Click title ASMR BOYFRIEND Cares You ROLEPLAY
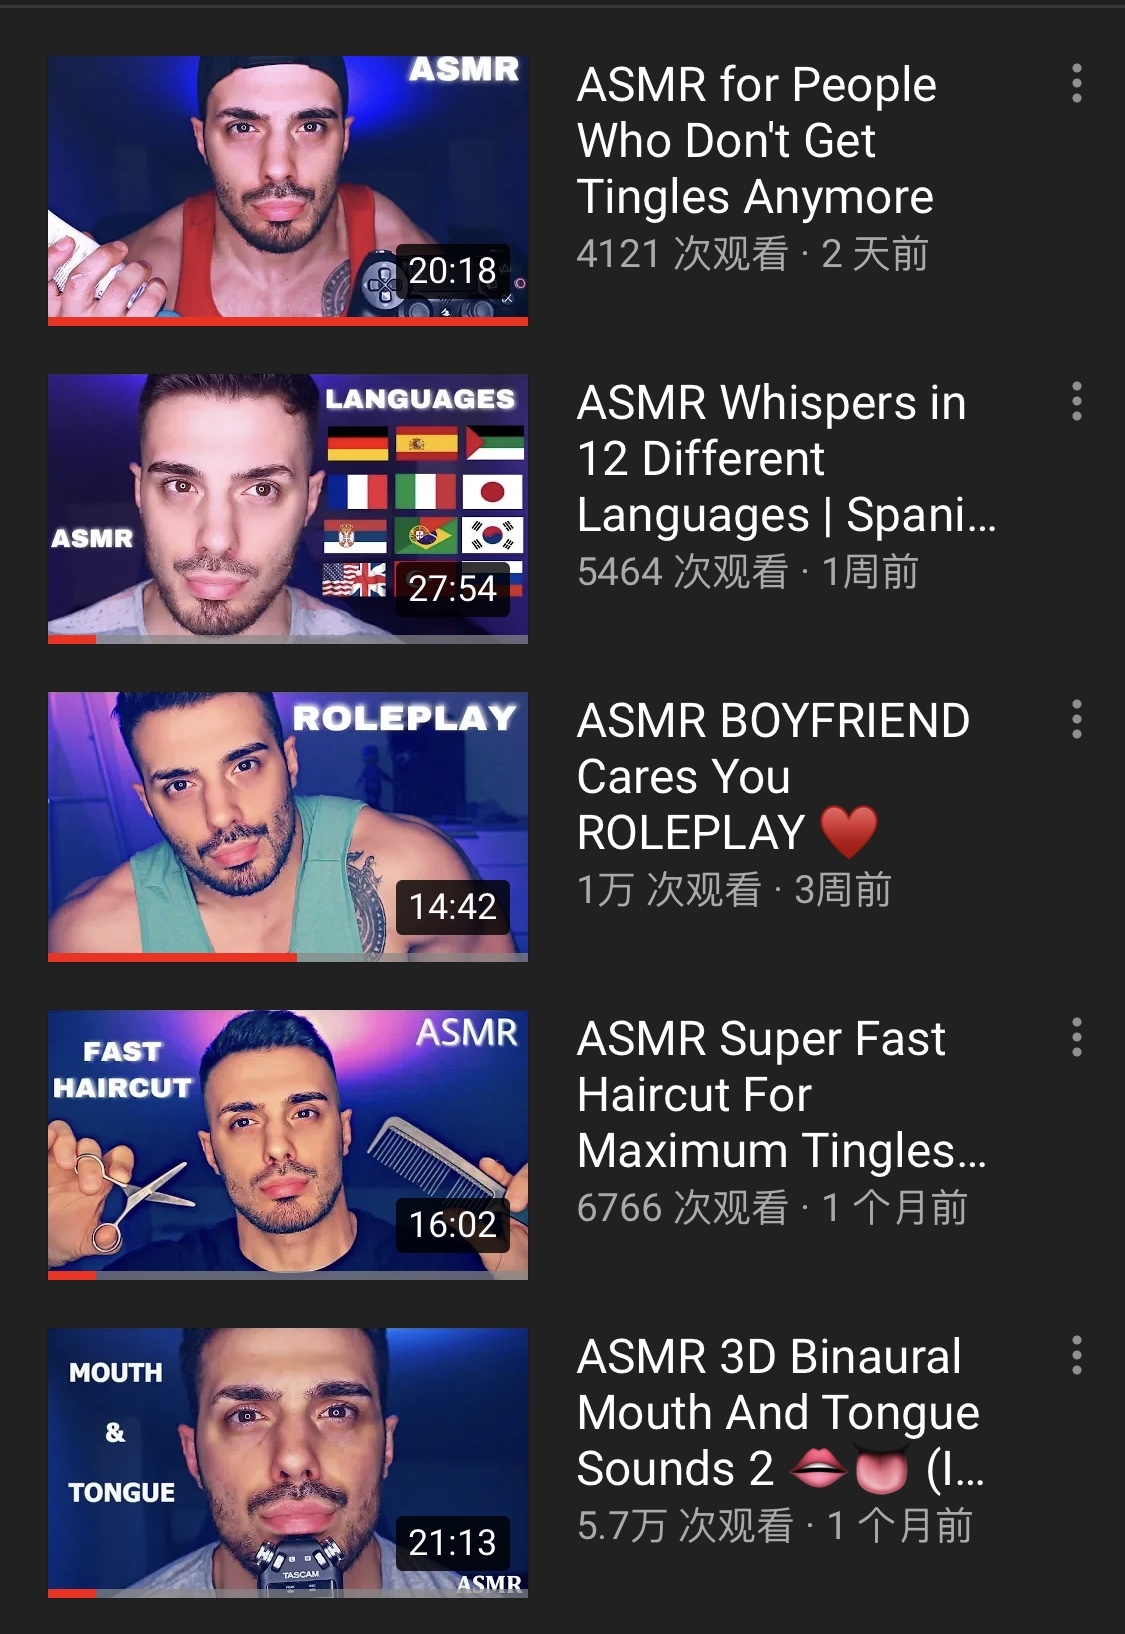Image resolution: width=1125 pixels, height=1634 pixels. [x=773, y=777]
